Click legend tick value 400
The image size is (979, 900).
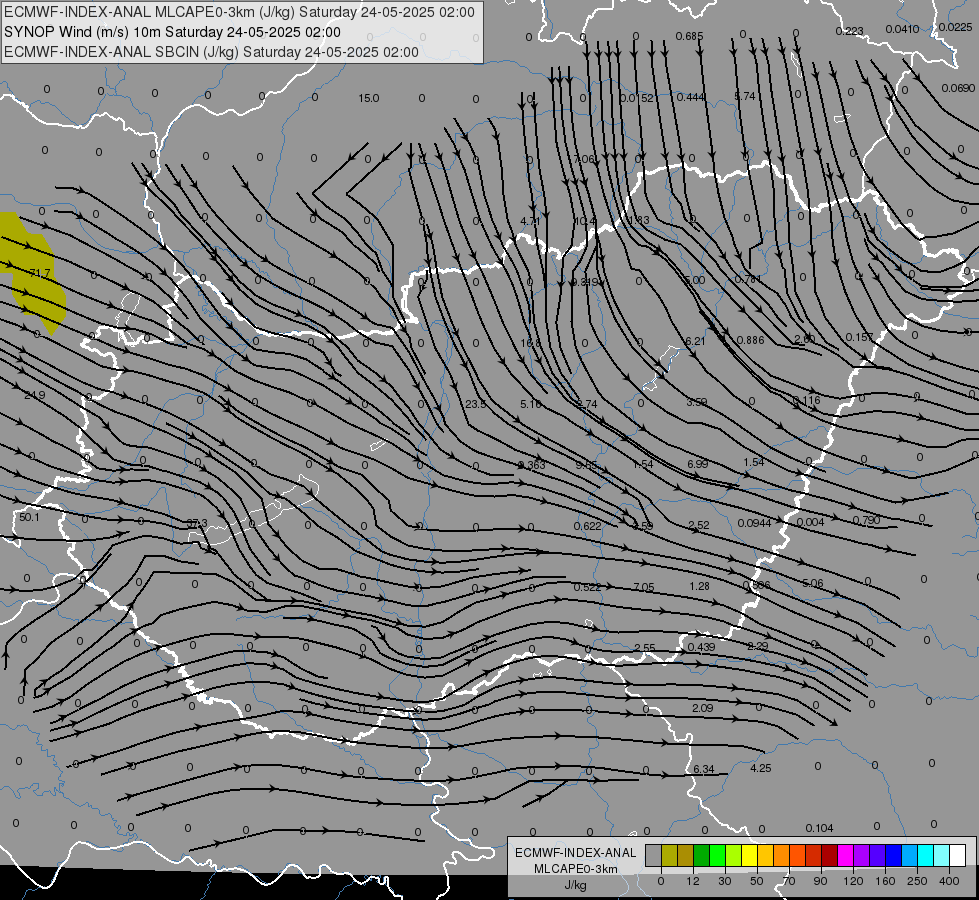click(x=949, y=881)
